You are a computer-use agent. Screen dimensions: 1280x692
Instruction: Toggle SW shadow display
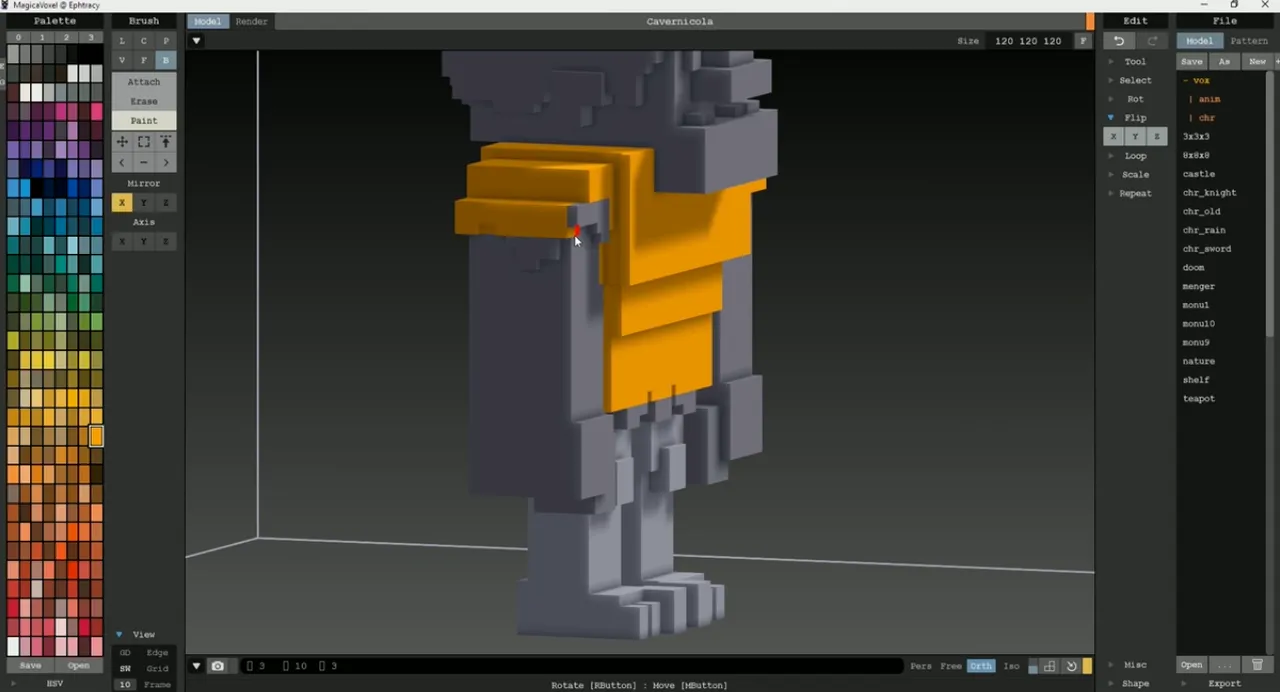(x=125, y=668)
